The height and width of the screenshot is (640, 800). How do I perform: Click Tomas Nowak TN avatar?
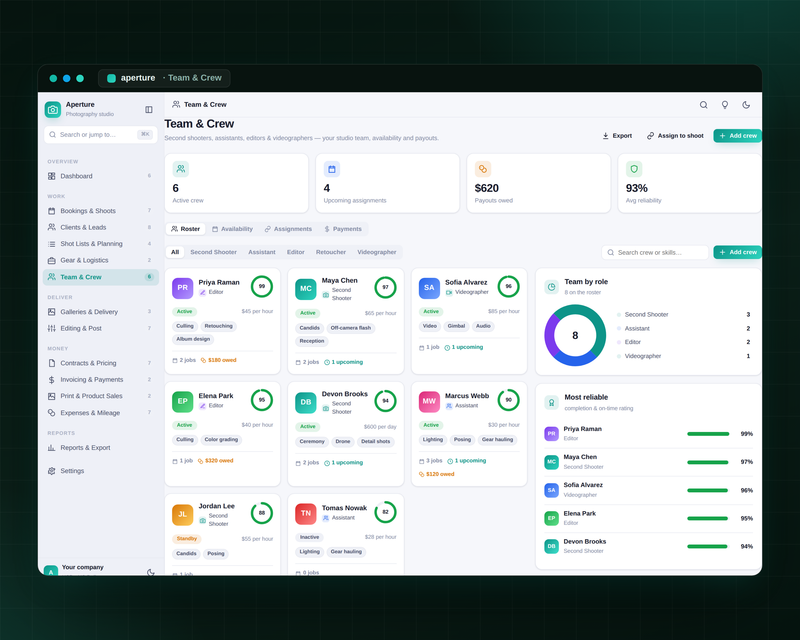[x=306, y=513]
